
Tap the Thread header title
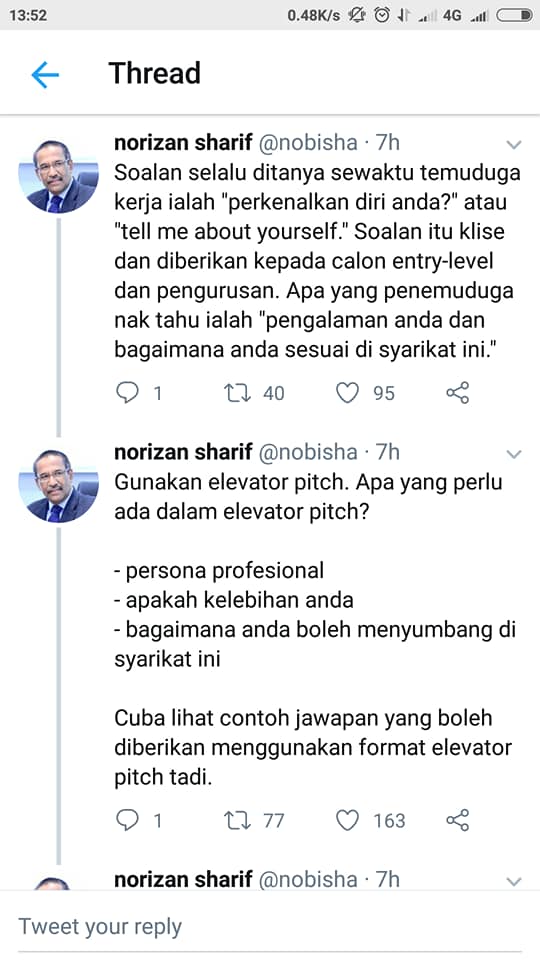click(154, 73)
